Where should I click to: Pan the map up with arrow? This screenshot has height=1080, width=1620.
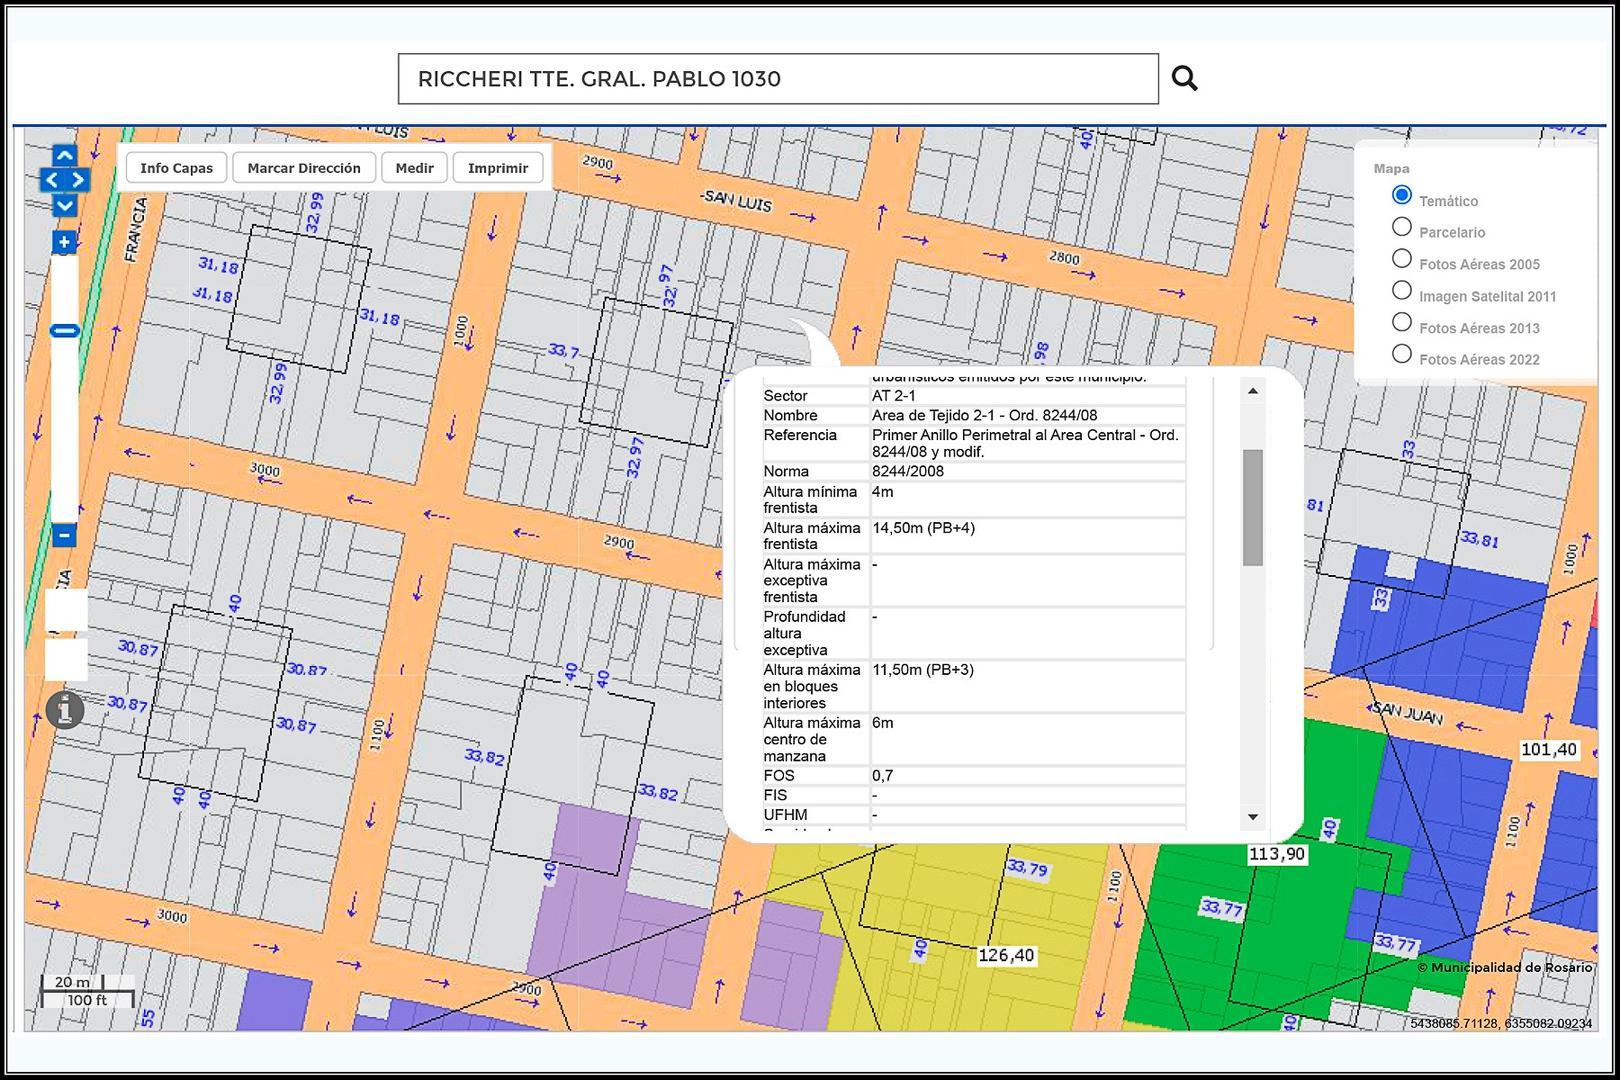[x=64, y=155]
